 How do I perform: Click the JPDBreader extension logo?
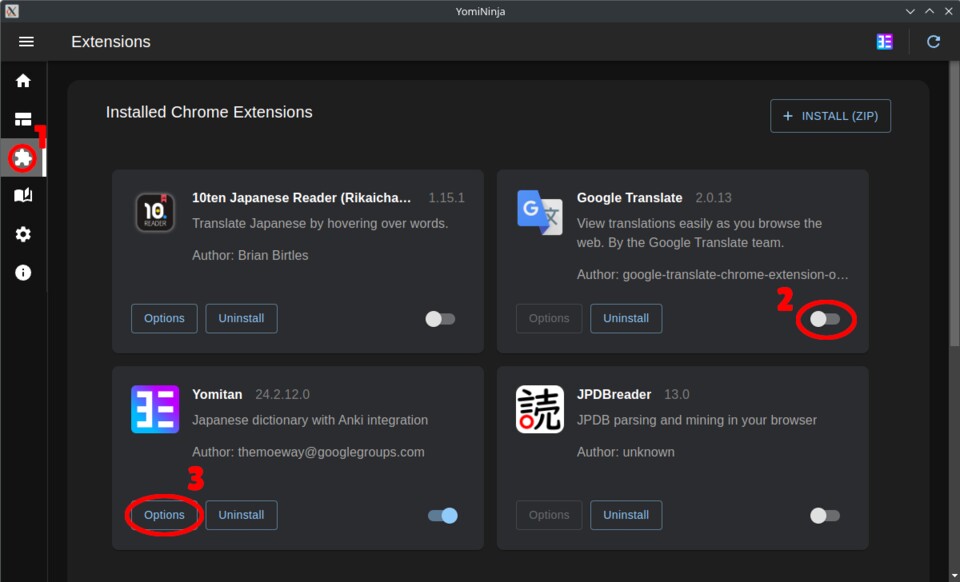click(540, 409)
